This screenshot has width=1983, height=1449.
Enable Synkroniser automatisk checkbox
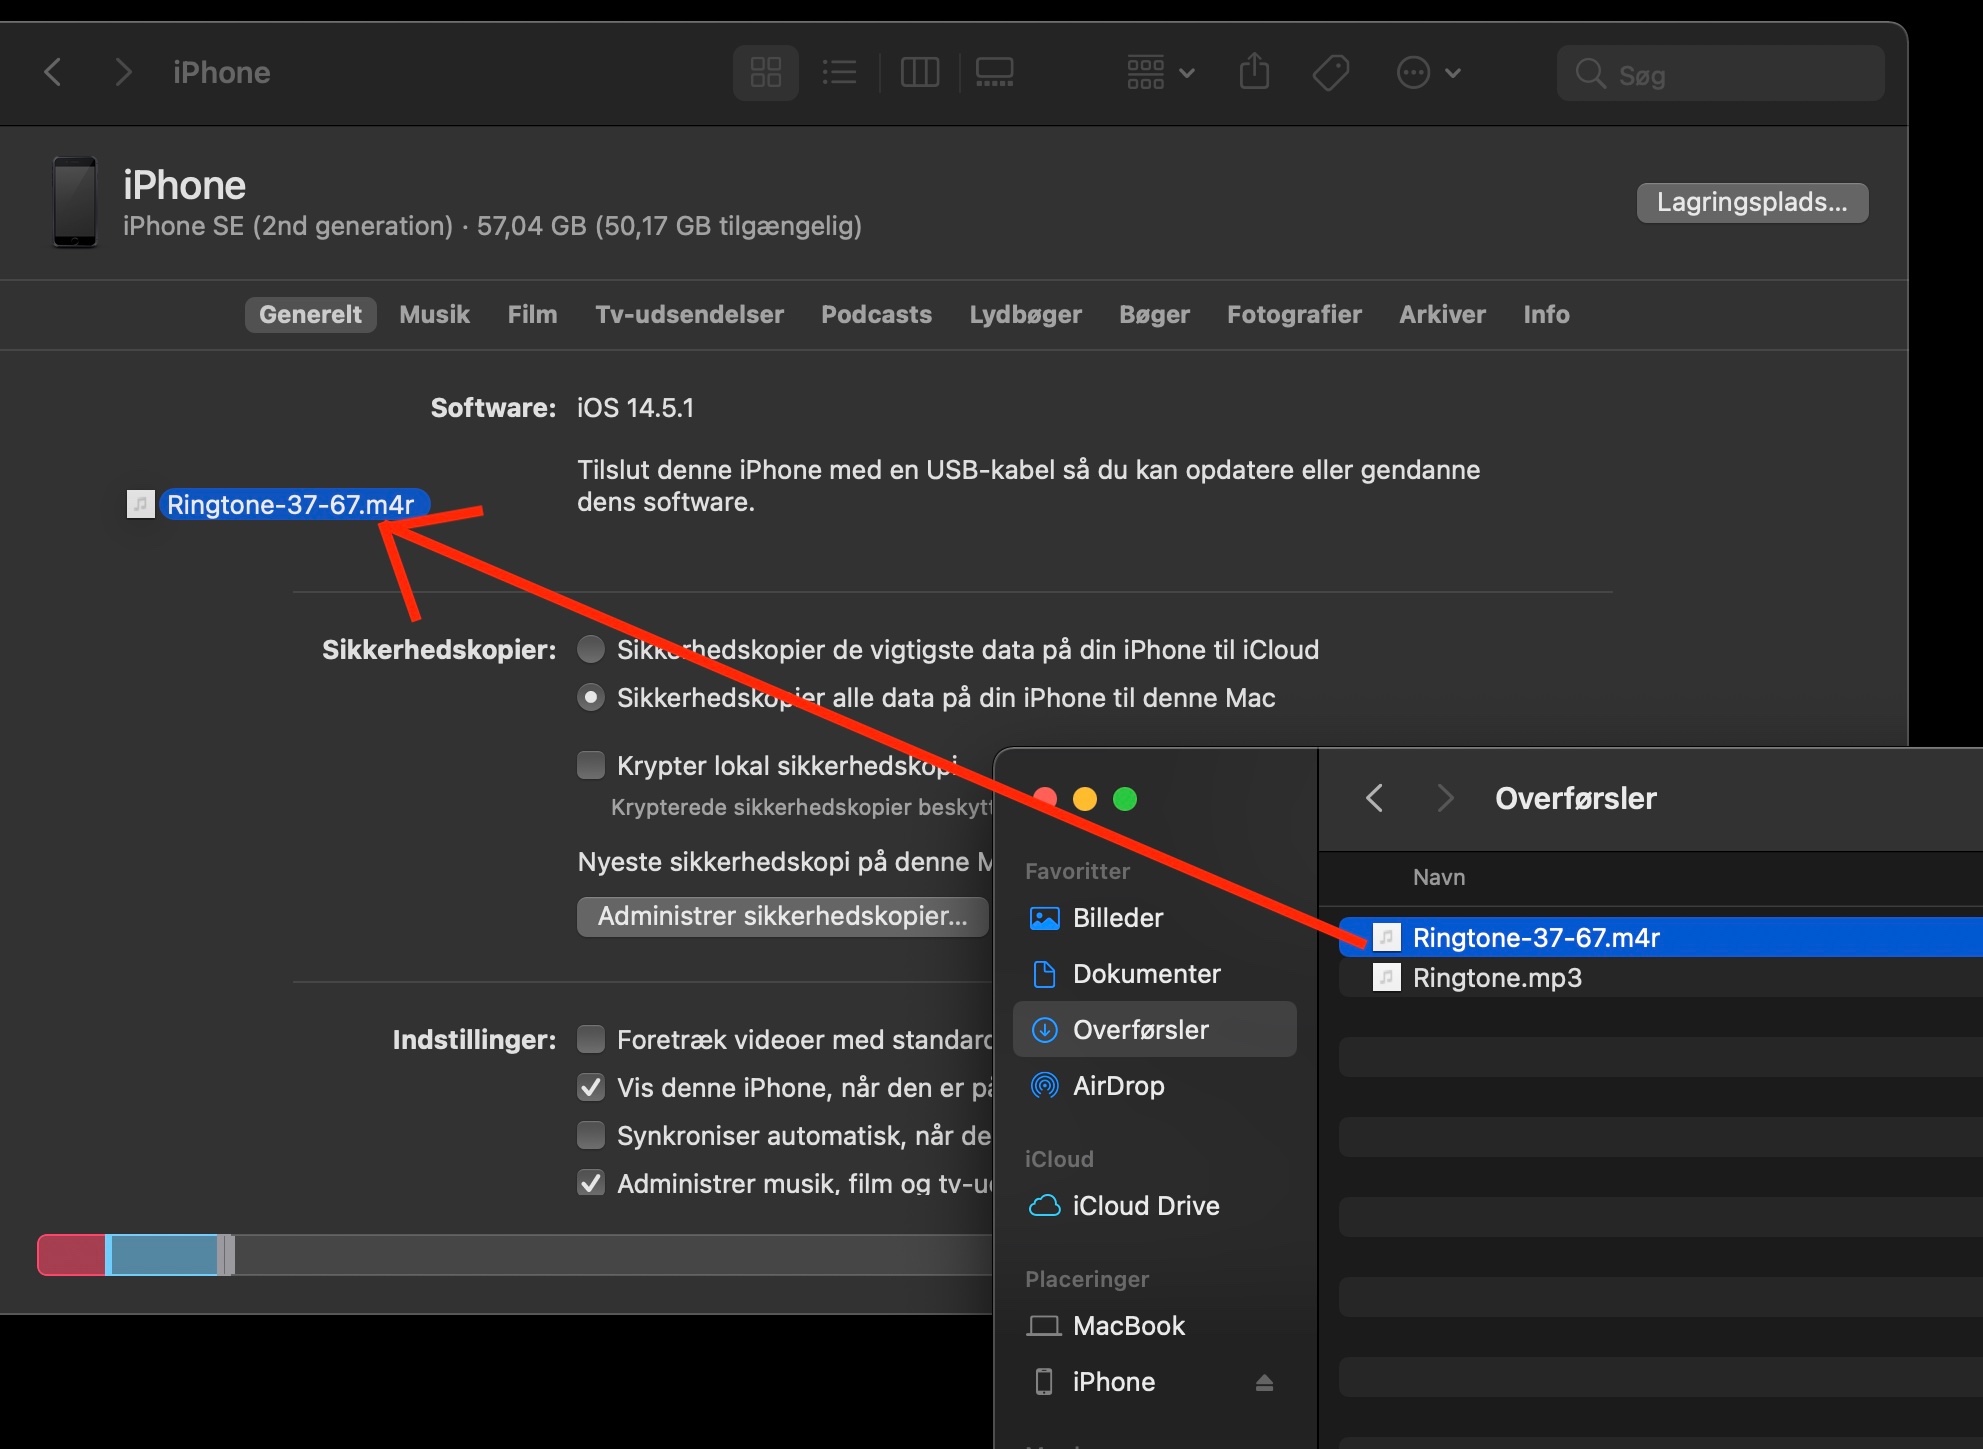coord(591,1135)
